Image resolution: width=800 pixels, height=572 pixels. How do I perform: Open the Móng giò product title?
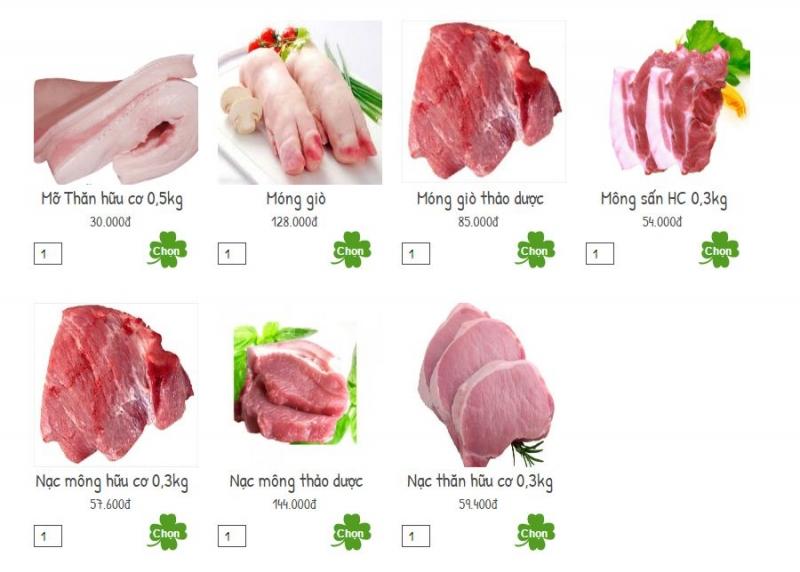click(296, 199)
